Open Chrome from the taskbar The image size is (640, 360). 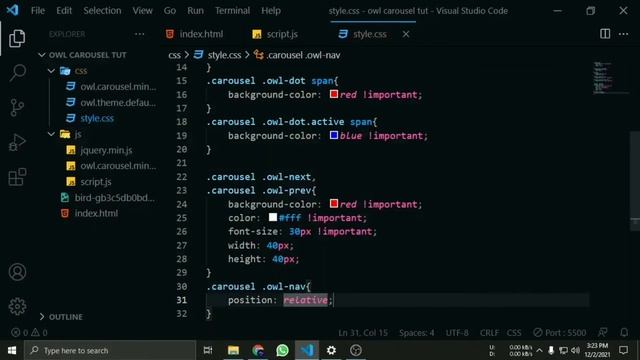point(258,350)
